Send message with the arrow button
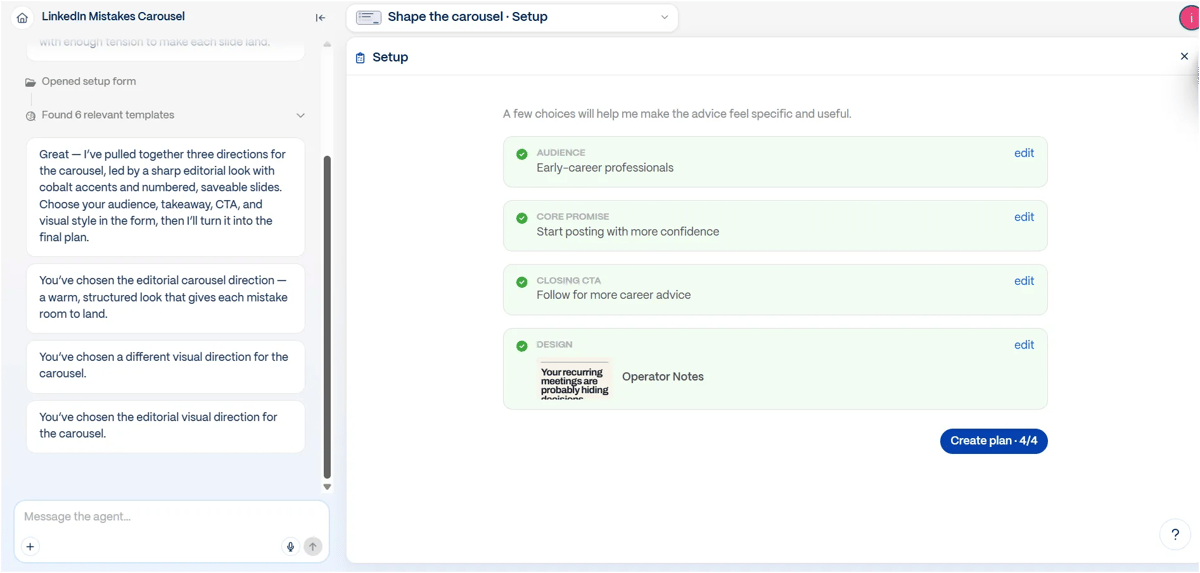 [x=313, y=547]
